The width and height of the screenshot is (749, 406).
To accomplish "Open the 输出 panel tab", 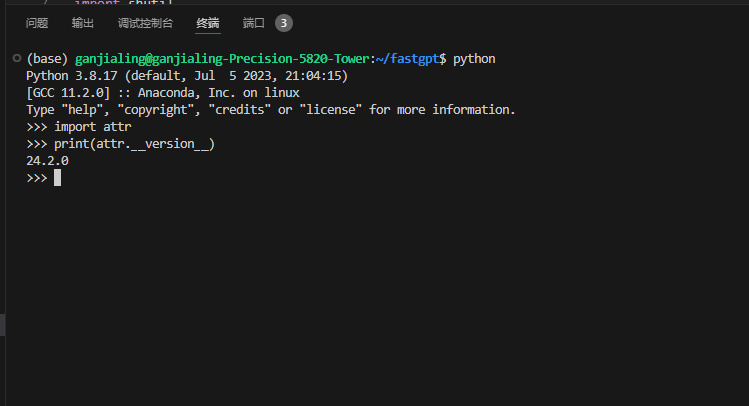I will [x=83, y=23].
